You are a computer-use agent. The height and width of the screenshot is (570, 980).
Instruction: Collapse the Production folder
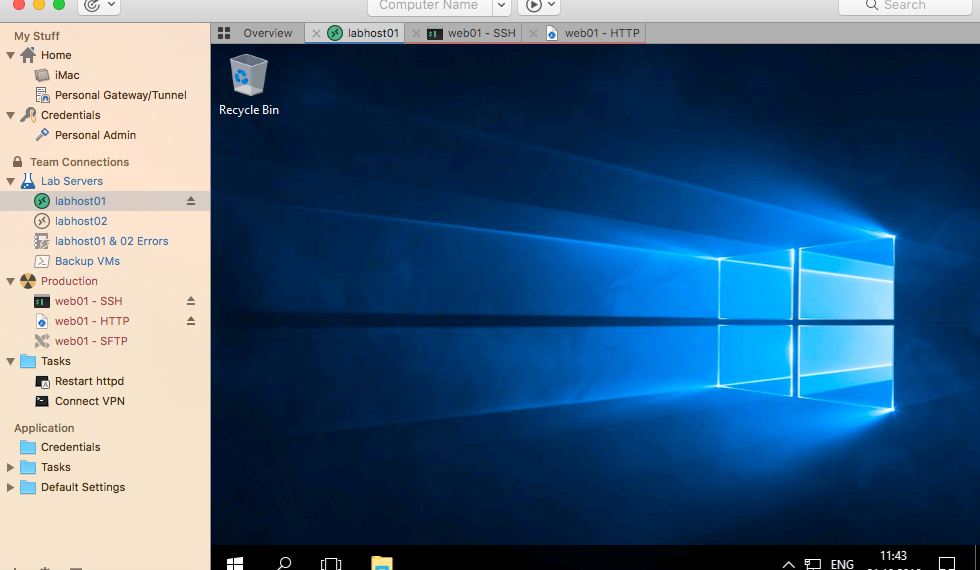pyautogui.click(x=11, y=281)
